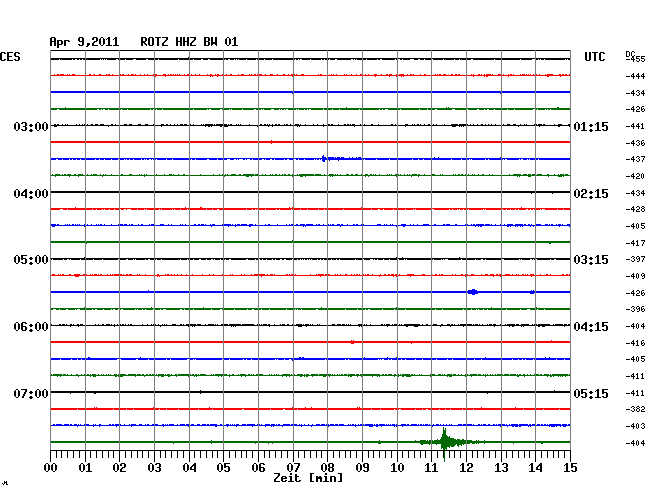Select the DC offset value -382
The height and width of the screenshot is (494, 650).
[x=635, y=409]
